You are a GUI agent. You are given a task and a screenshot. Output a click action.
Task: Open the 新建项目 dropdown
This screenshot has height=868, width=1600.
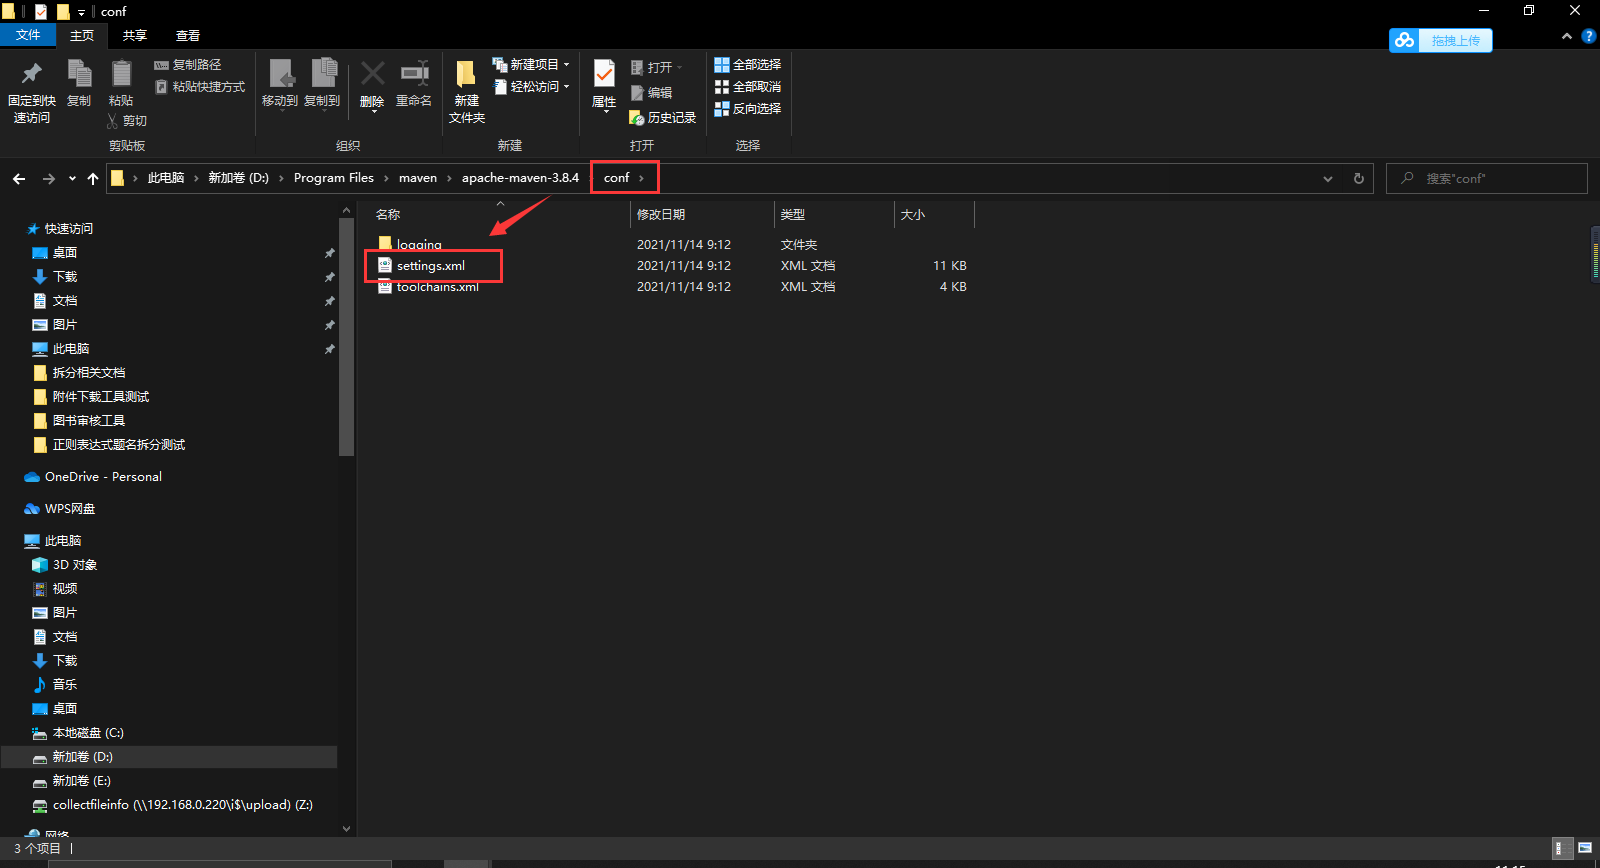[531, 64]
